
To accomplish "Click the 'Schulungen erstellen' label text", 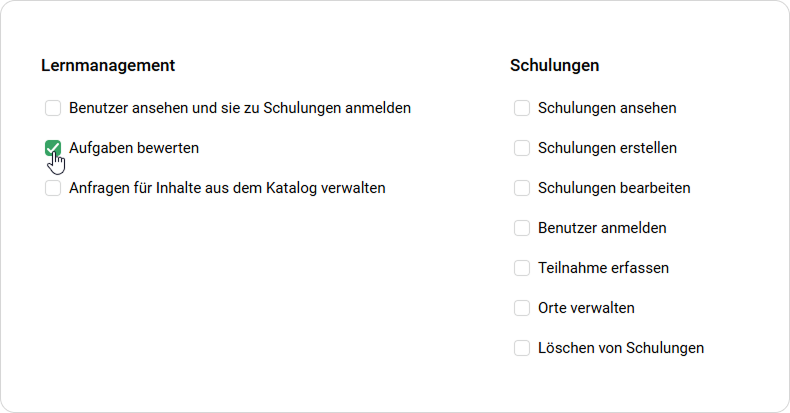I will [x=607, y=148].
